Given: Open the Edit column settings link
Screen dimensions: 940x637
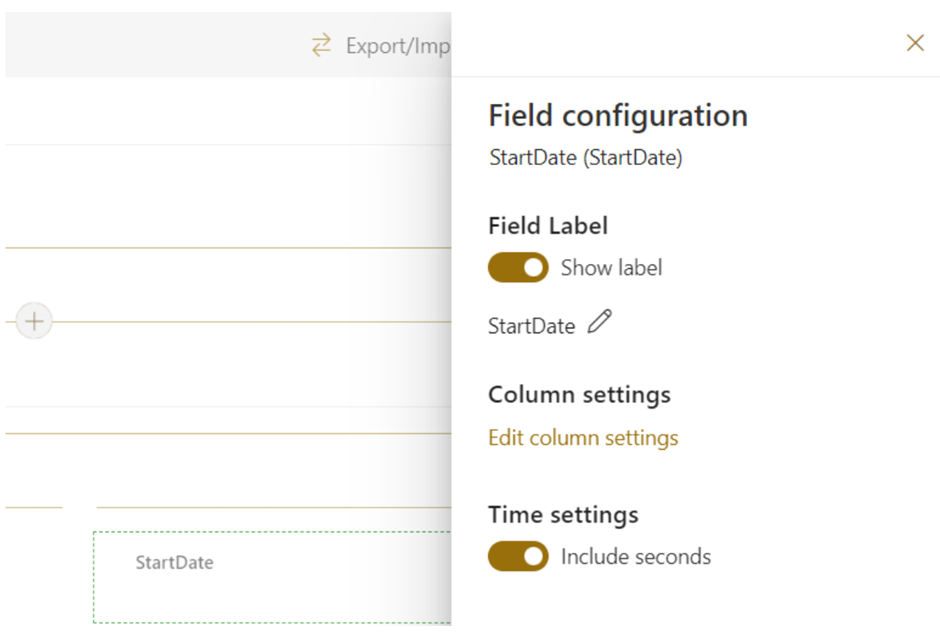Looking at the screenshot, I should (583, 438).
